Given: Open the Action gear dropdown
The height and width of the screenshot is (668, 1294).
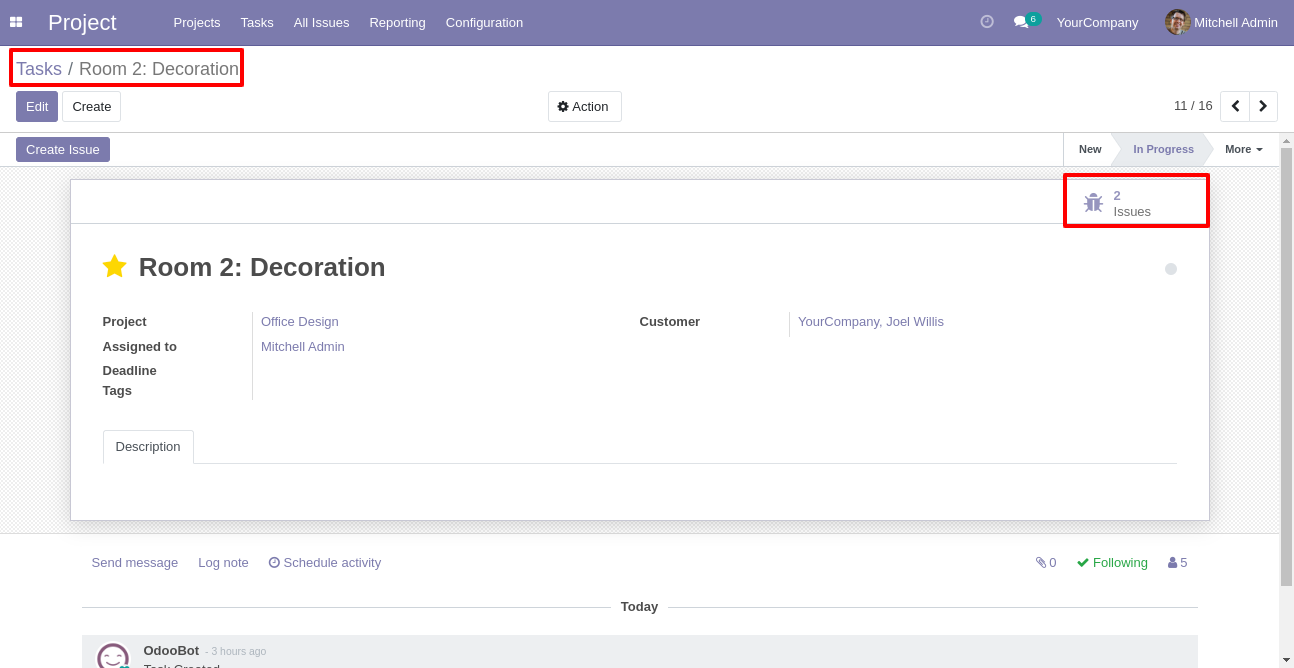Looking at the screenshot, I should click(584, 106).
